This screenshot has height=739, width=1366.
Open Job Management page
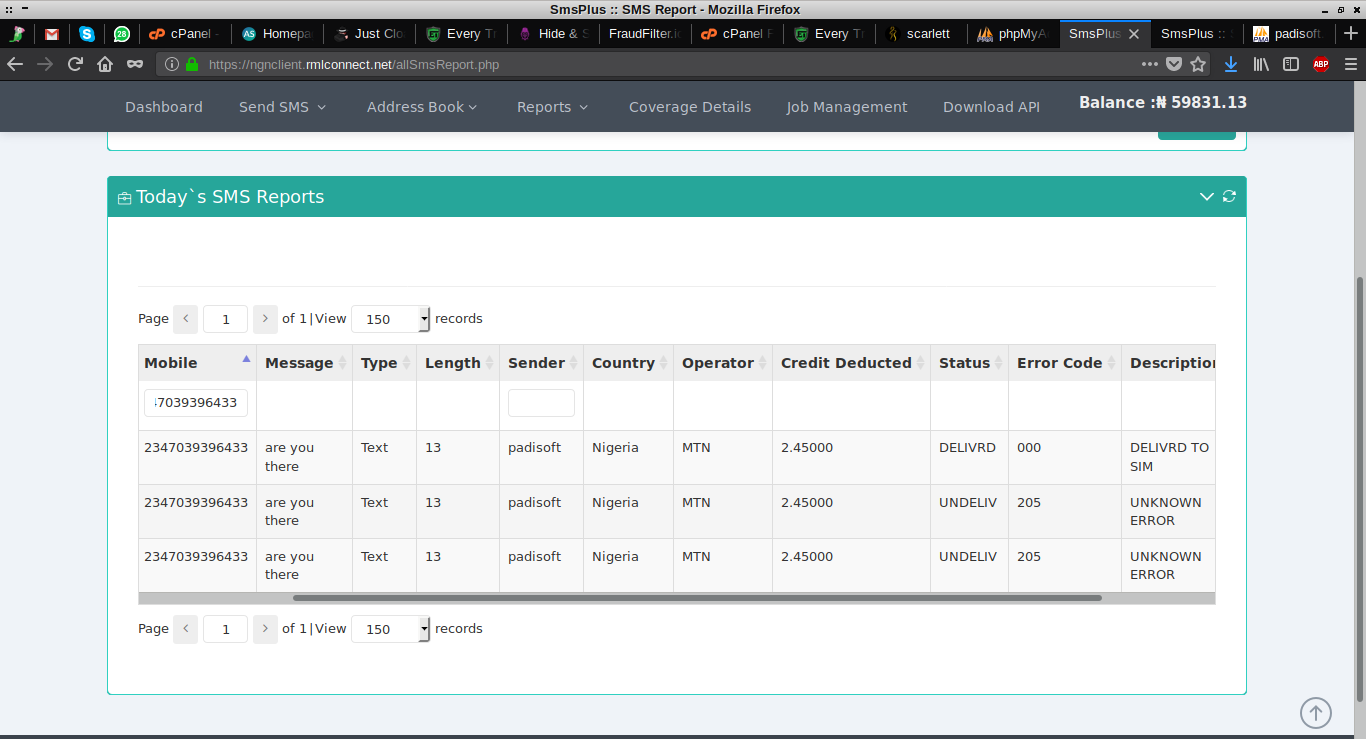(847, 107)
